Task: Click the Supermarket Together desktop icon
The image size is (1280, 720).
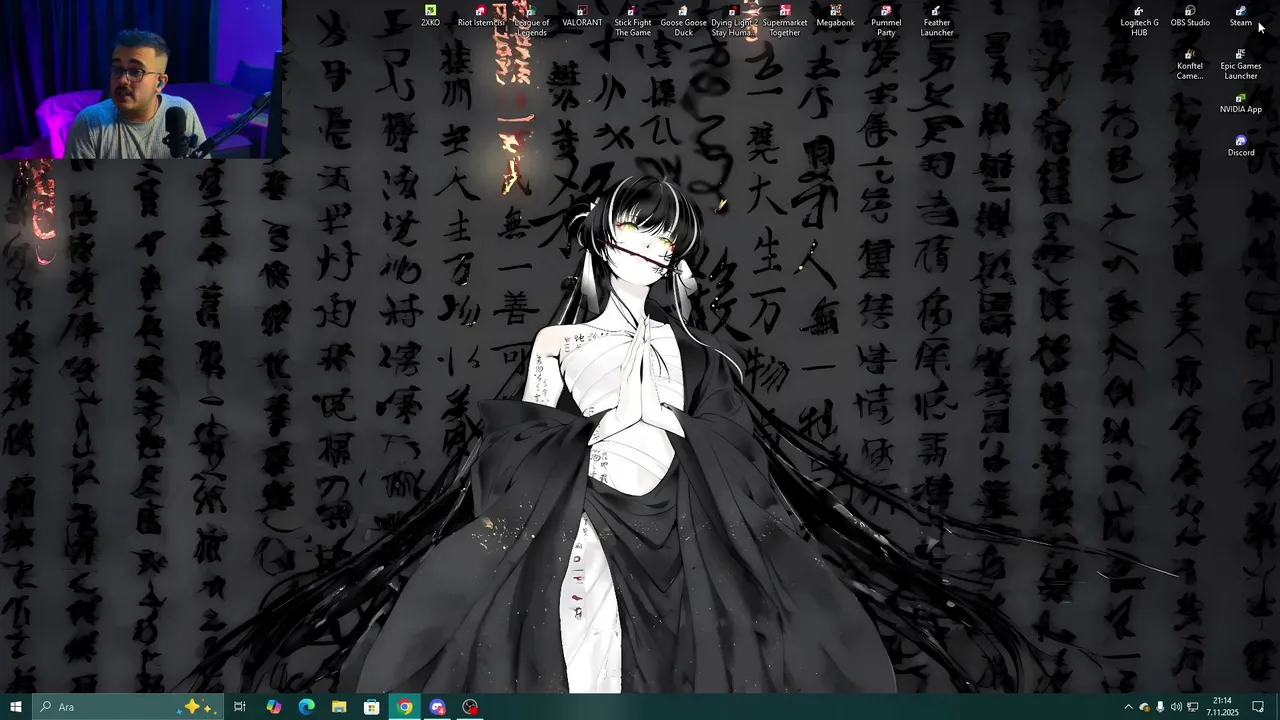Action: pyautogui.click(x=784, y=21)
